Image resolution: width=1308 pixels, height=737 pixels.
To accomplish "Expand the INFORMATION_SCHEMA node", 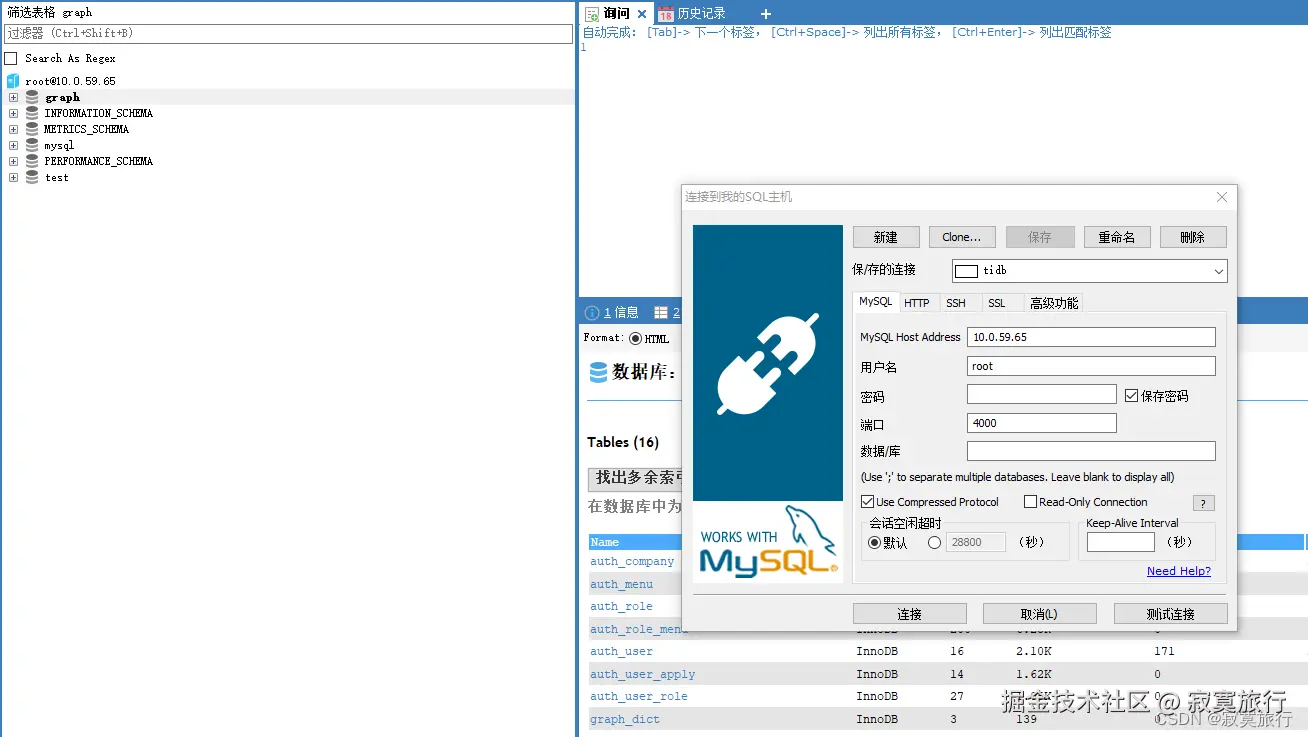I will tap(13, 113).
